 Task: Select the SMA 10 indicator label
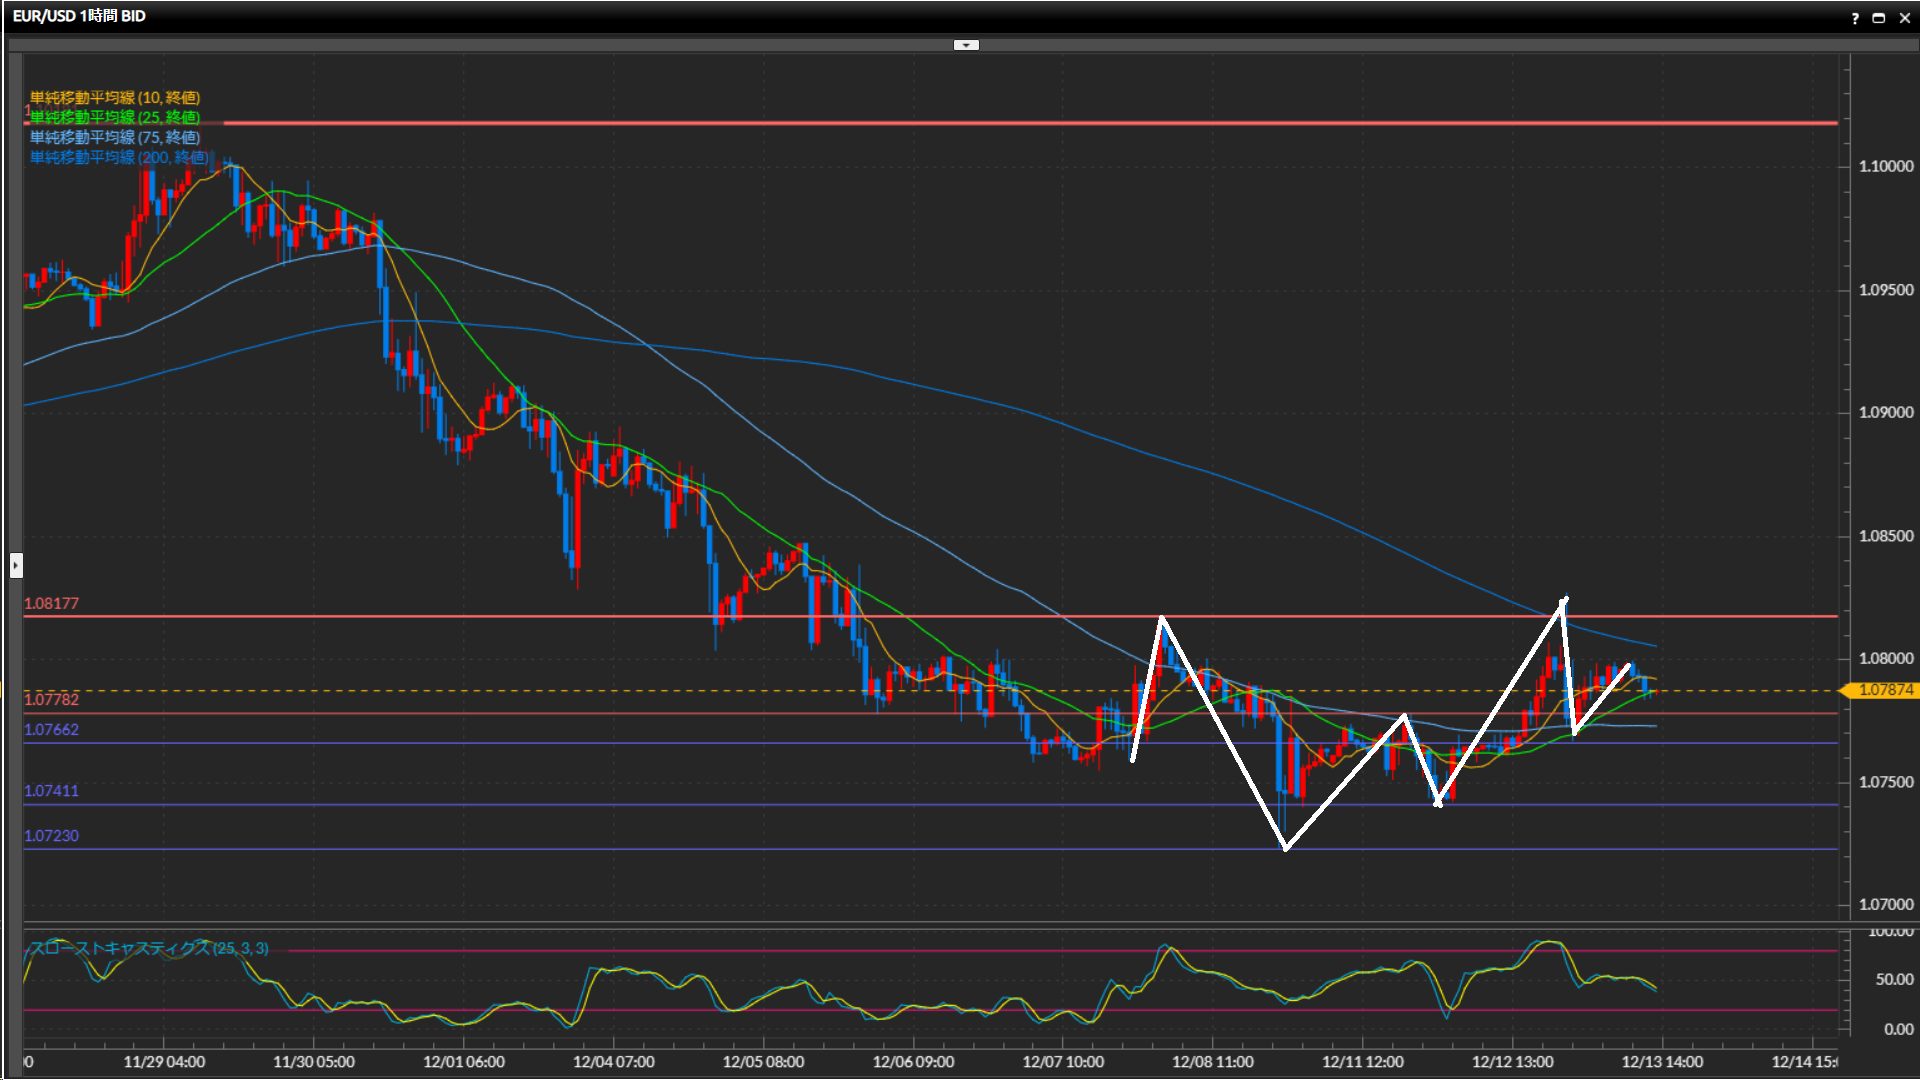click(115, 97)
